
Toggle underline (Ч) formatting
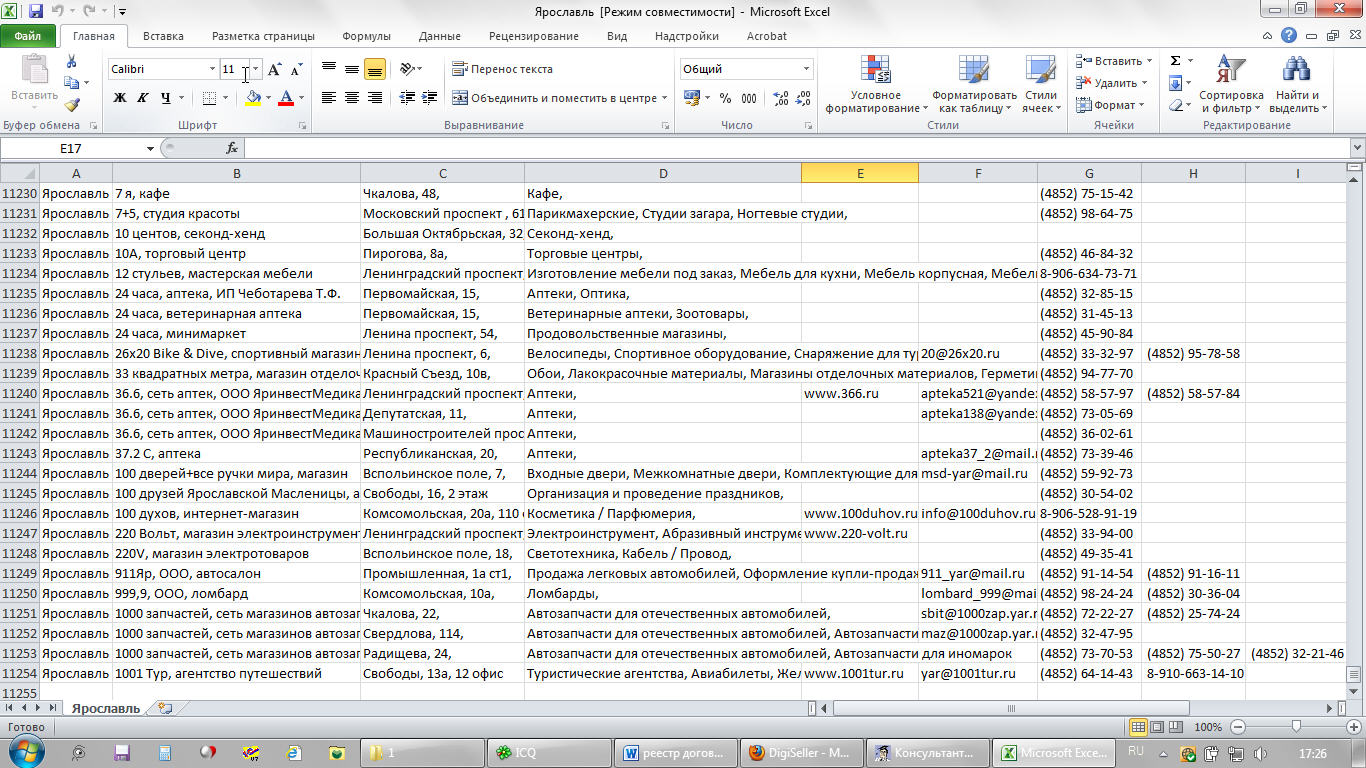tap(165, 98)
